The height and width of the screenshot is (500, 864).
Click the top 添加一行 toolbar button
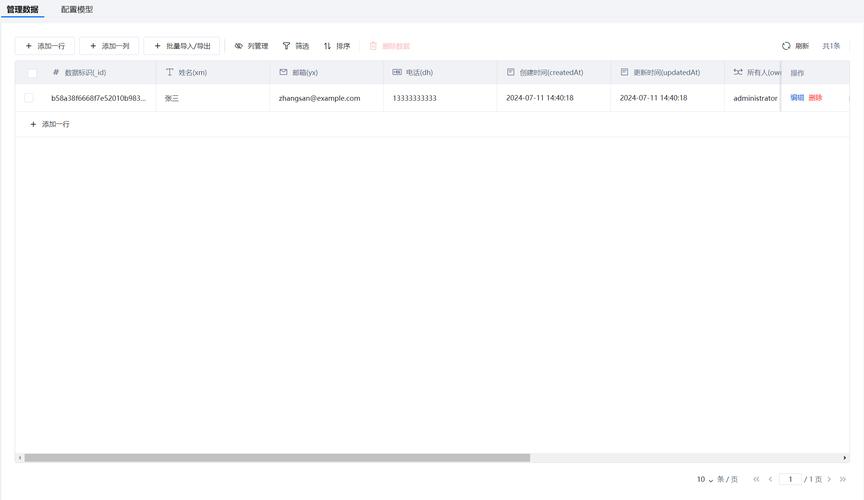(45, 46)
